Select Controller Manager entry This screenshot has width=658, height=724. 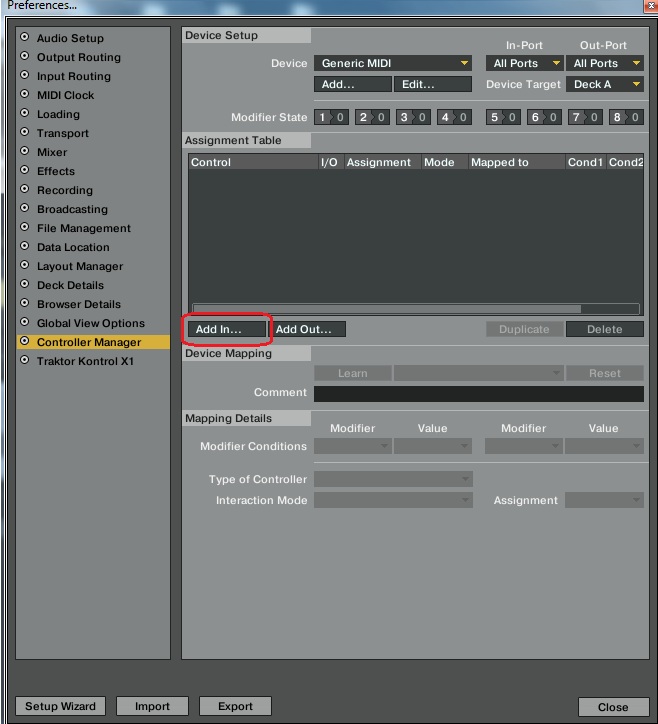click(93, 342)
